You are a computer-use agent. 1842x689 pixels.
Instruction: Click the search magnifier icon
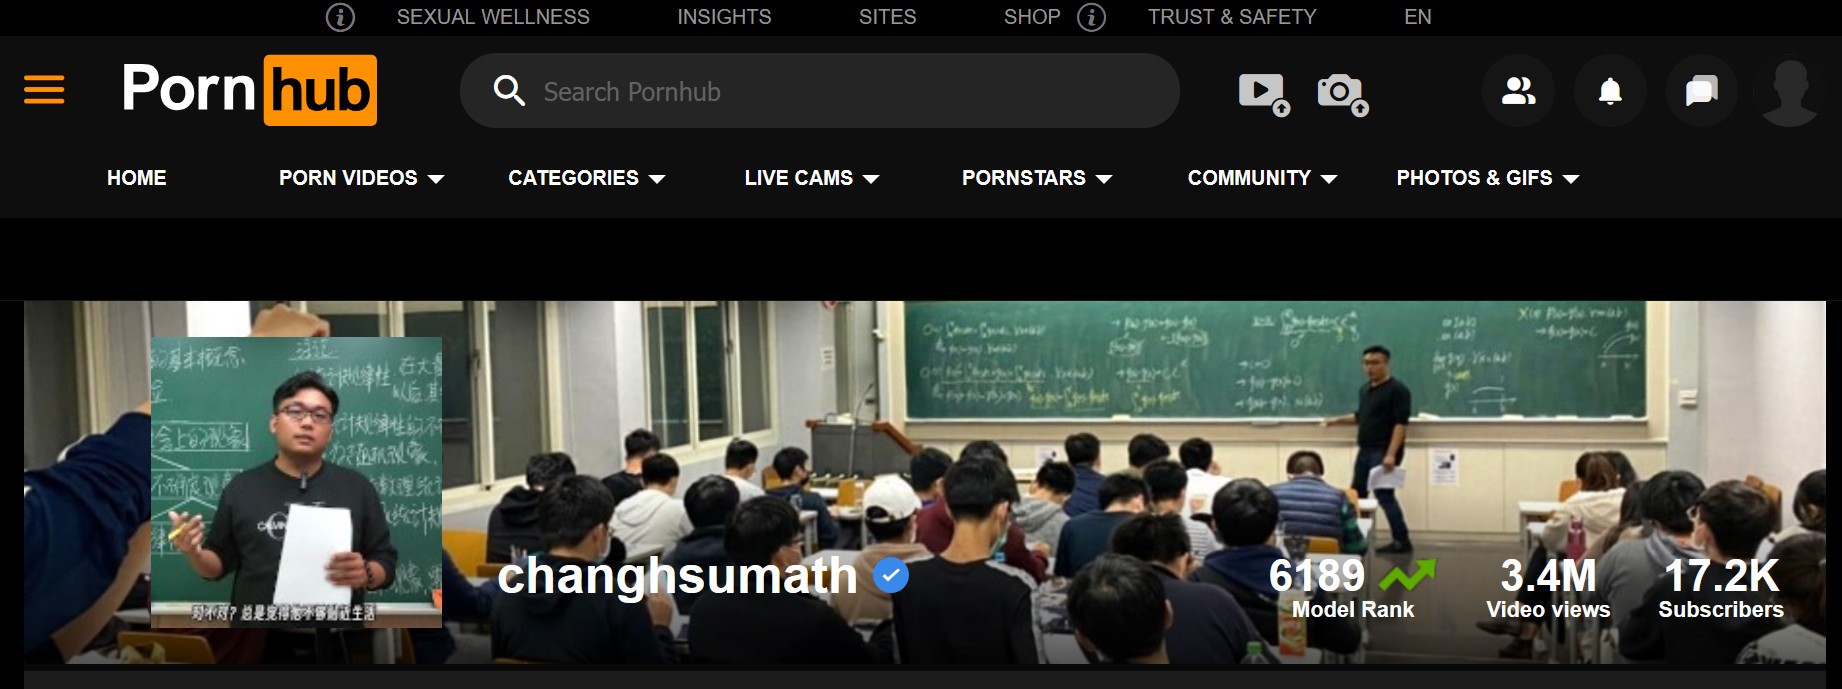coord(509,91)
